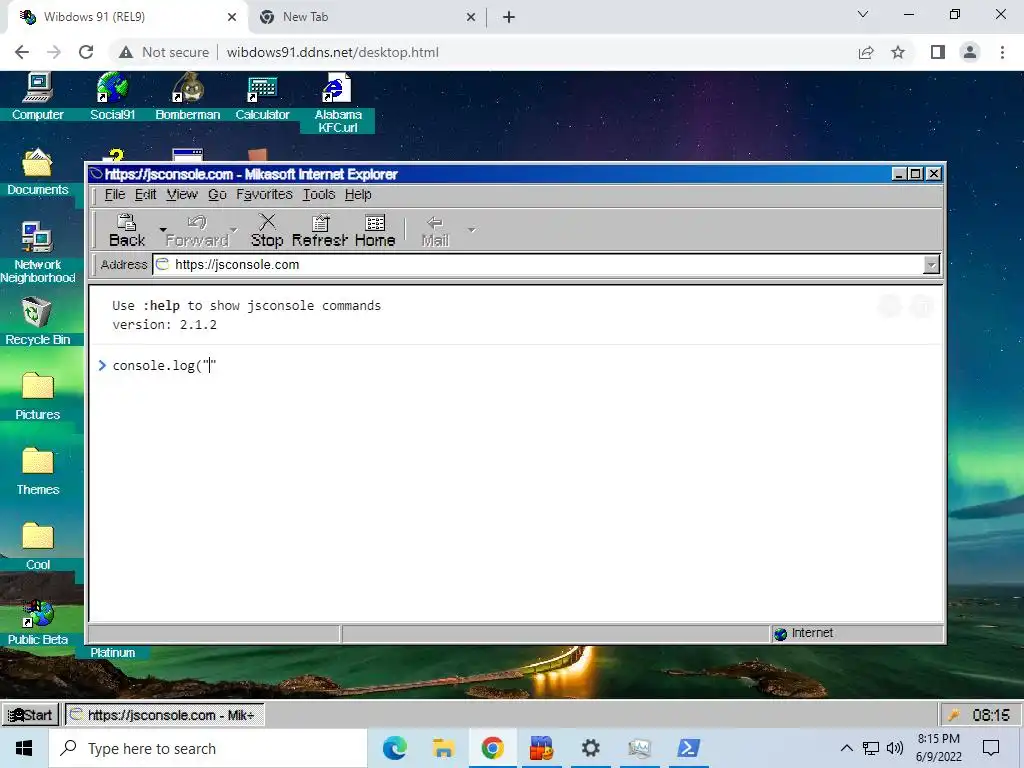Image resolution: width=1024 pixels, height=768 pixels.
Task: Maximize the Mikasoft Internet Explorer window
Action: 916,174
